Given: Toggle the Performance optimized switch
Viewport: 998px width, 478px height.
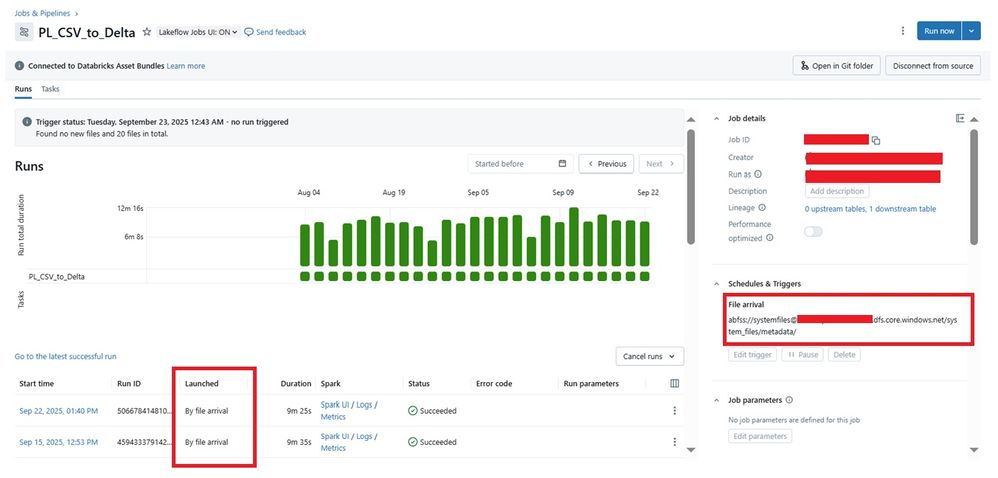Looking at the screenshot, I should pyautogui.click(x=813, y=231).
